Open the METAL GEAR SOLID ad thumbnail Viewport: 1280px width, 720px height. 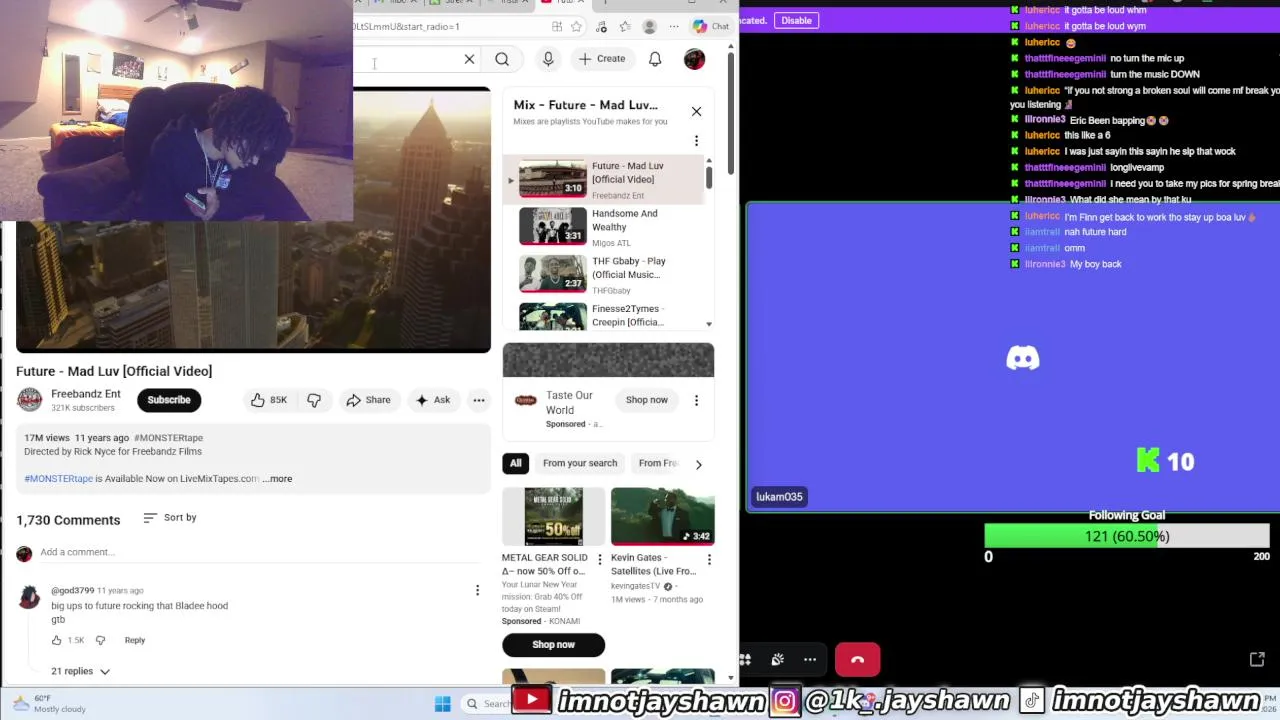tap(554, 516)
